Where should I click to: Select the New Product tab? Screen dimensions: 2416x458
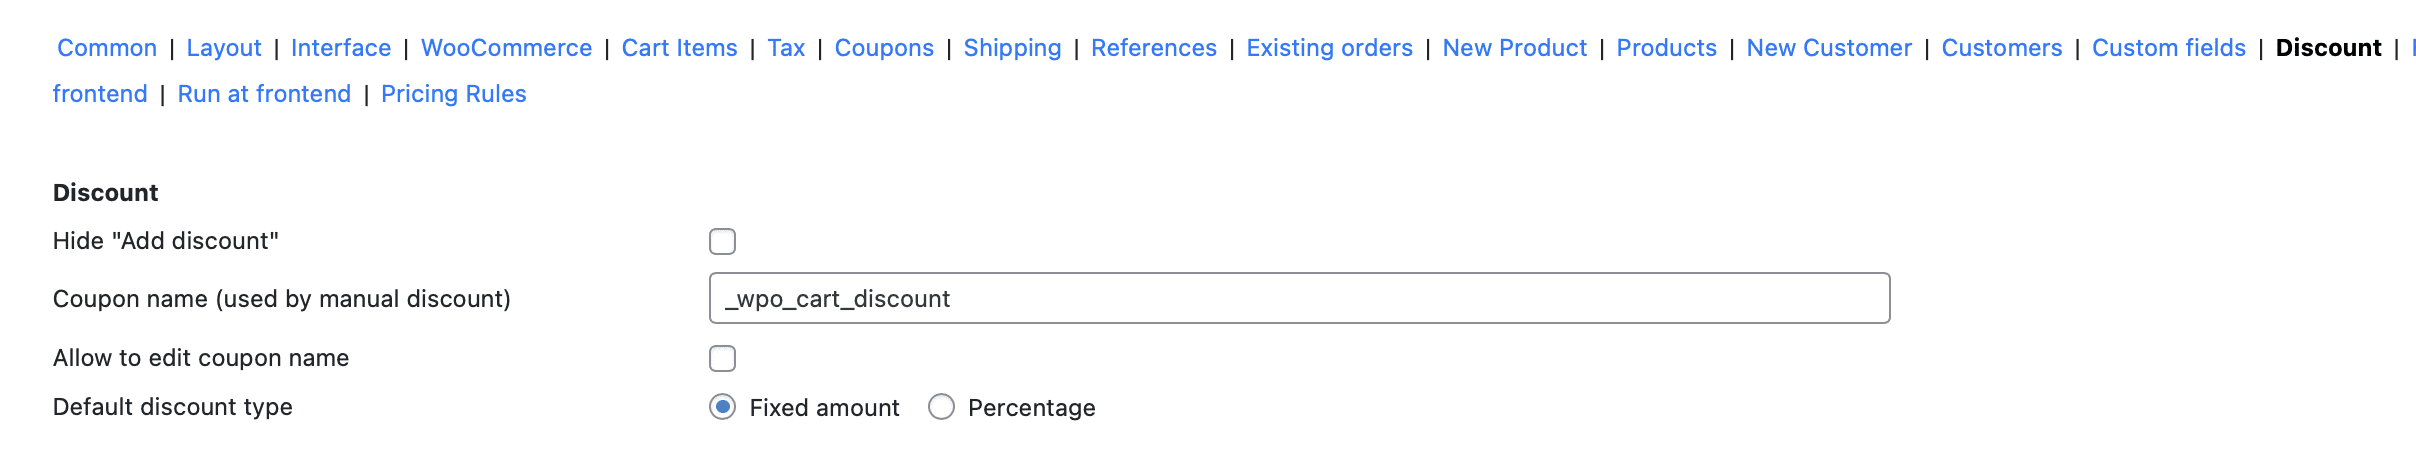point(1514,48)
